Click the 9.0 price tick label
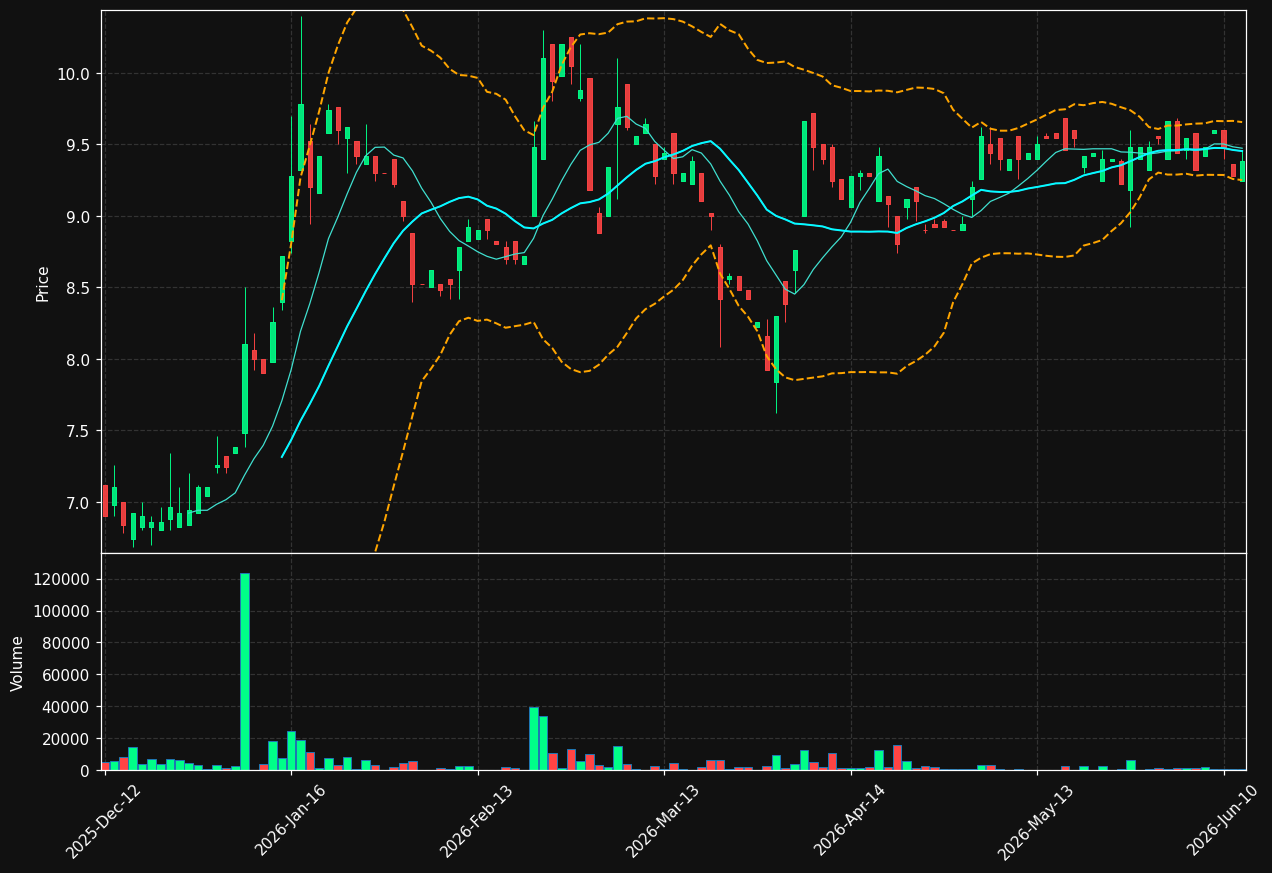The width and height of the screenshot is (1272, 873). (76, 217)
